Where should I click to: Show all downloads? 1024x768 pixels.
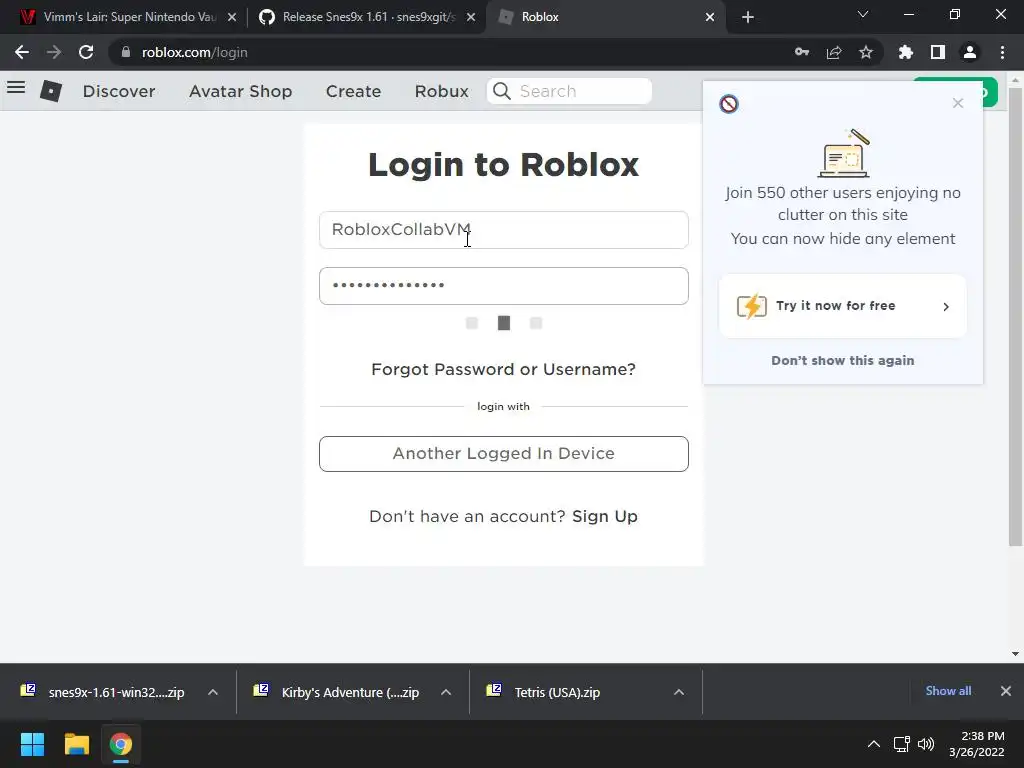948,691
